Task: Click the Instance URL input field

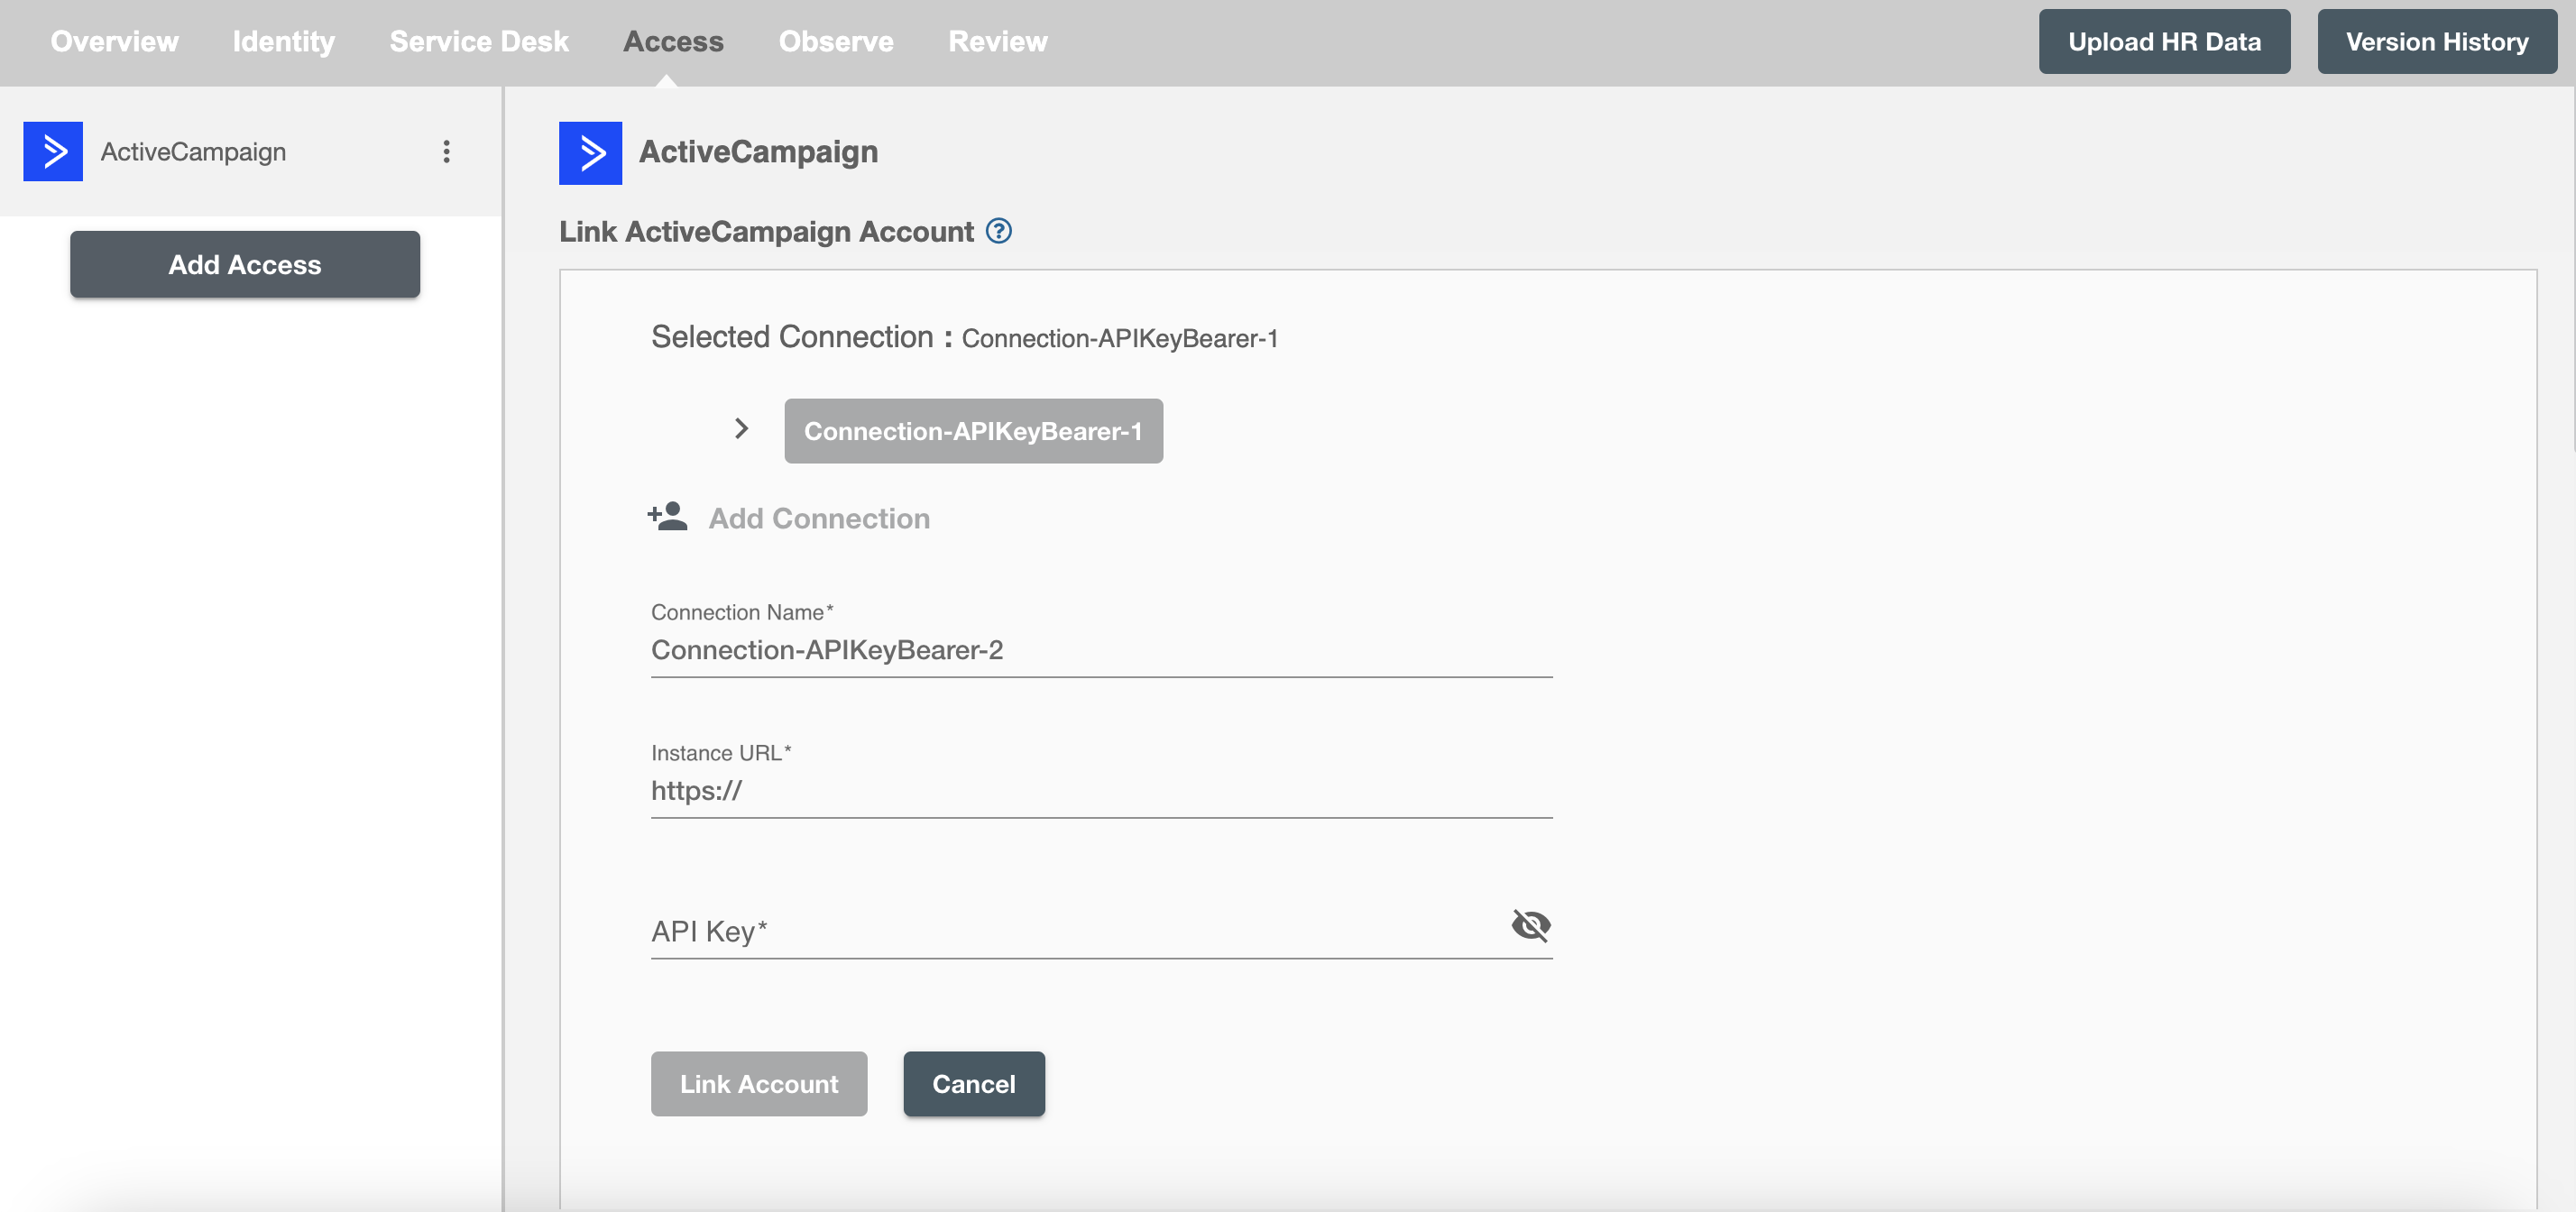Action: coord(1100,790)
